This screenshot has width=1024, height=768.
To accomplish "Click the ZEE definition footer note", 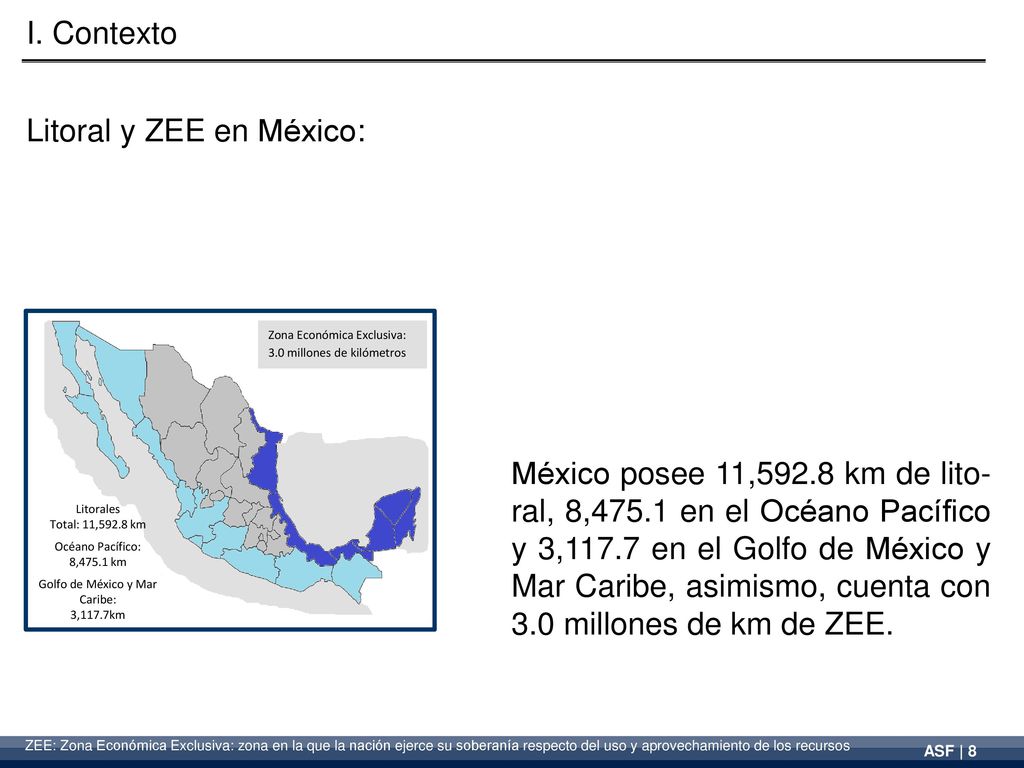I will click(x=438, y=746).
